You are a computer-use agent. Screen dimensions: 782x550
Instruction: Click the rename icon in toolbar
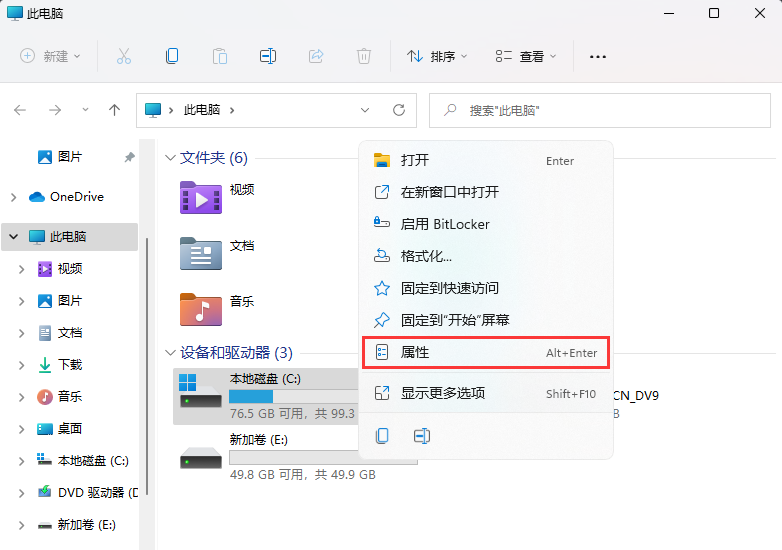tap(267, 56)
